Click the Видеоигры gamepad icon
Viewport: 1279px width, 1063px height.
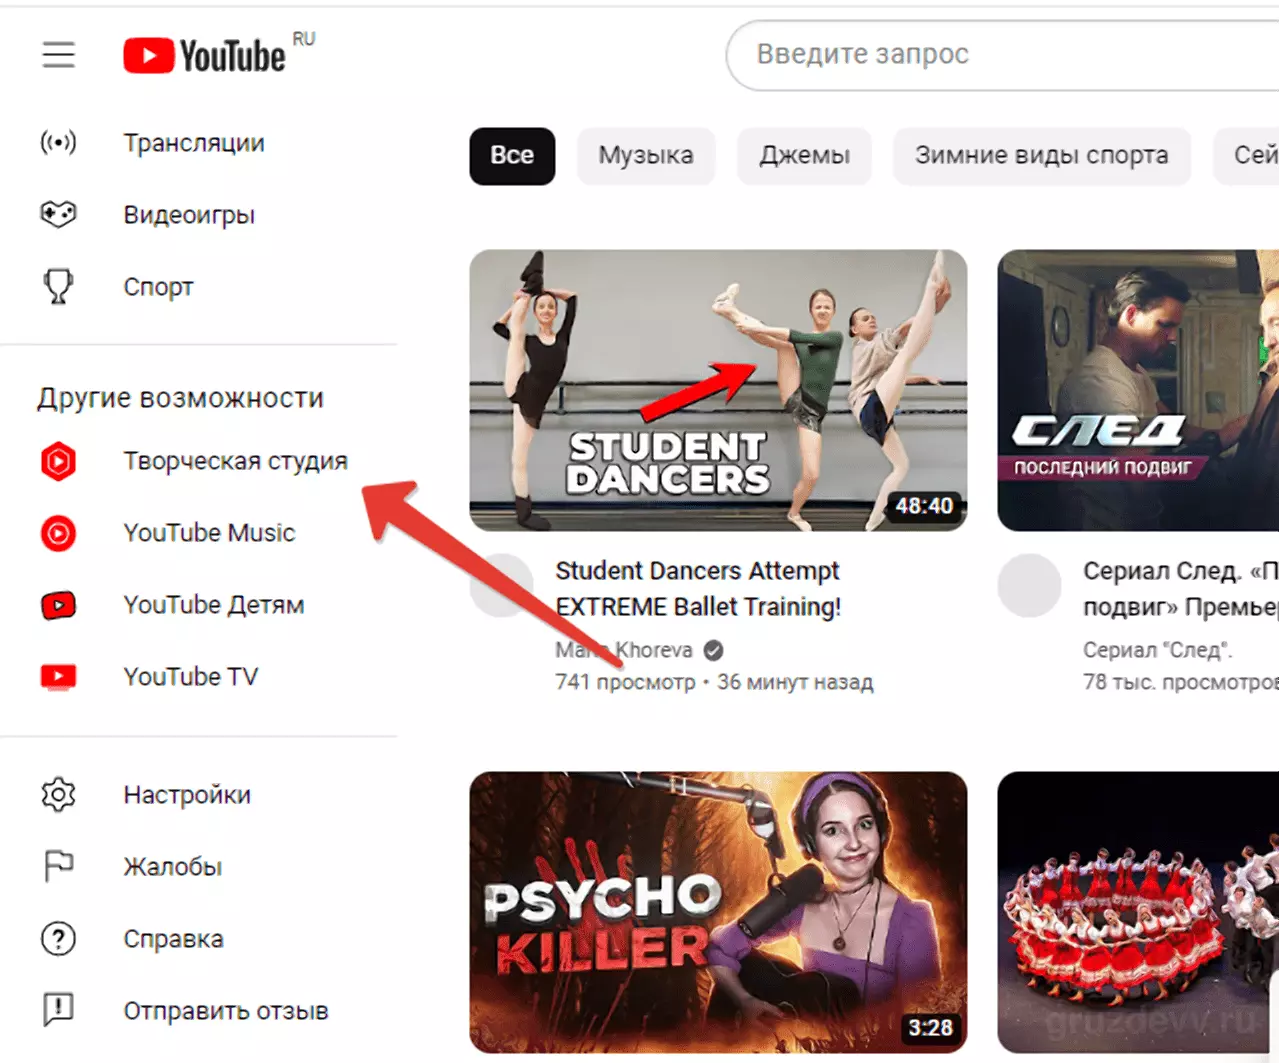pyautogui.click(x=58, y=215)
